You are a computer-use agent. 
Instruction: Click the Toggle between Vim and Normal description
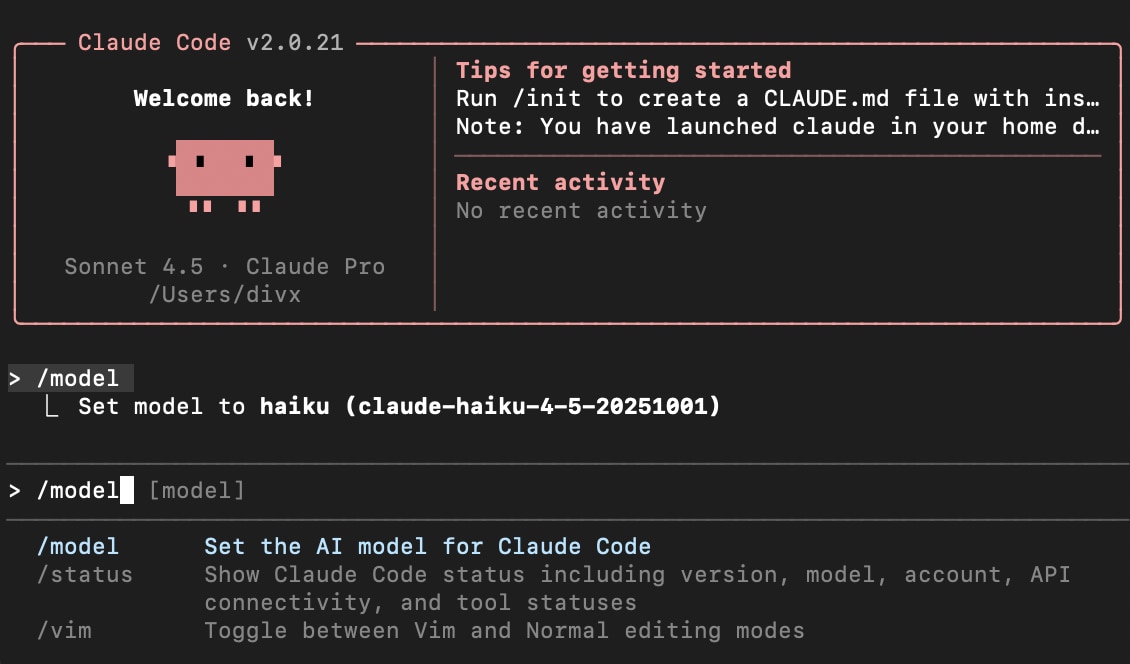(x=504, y=630)
